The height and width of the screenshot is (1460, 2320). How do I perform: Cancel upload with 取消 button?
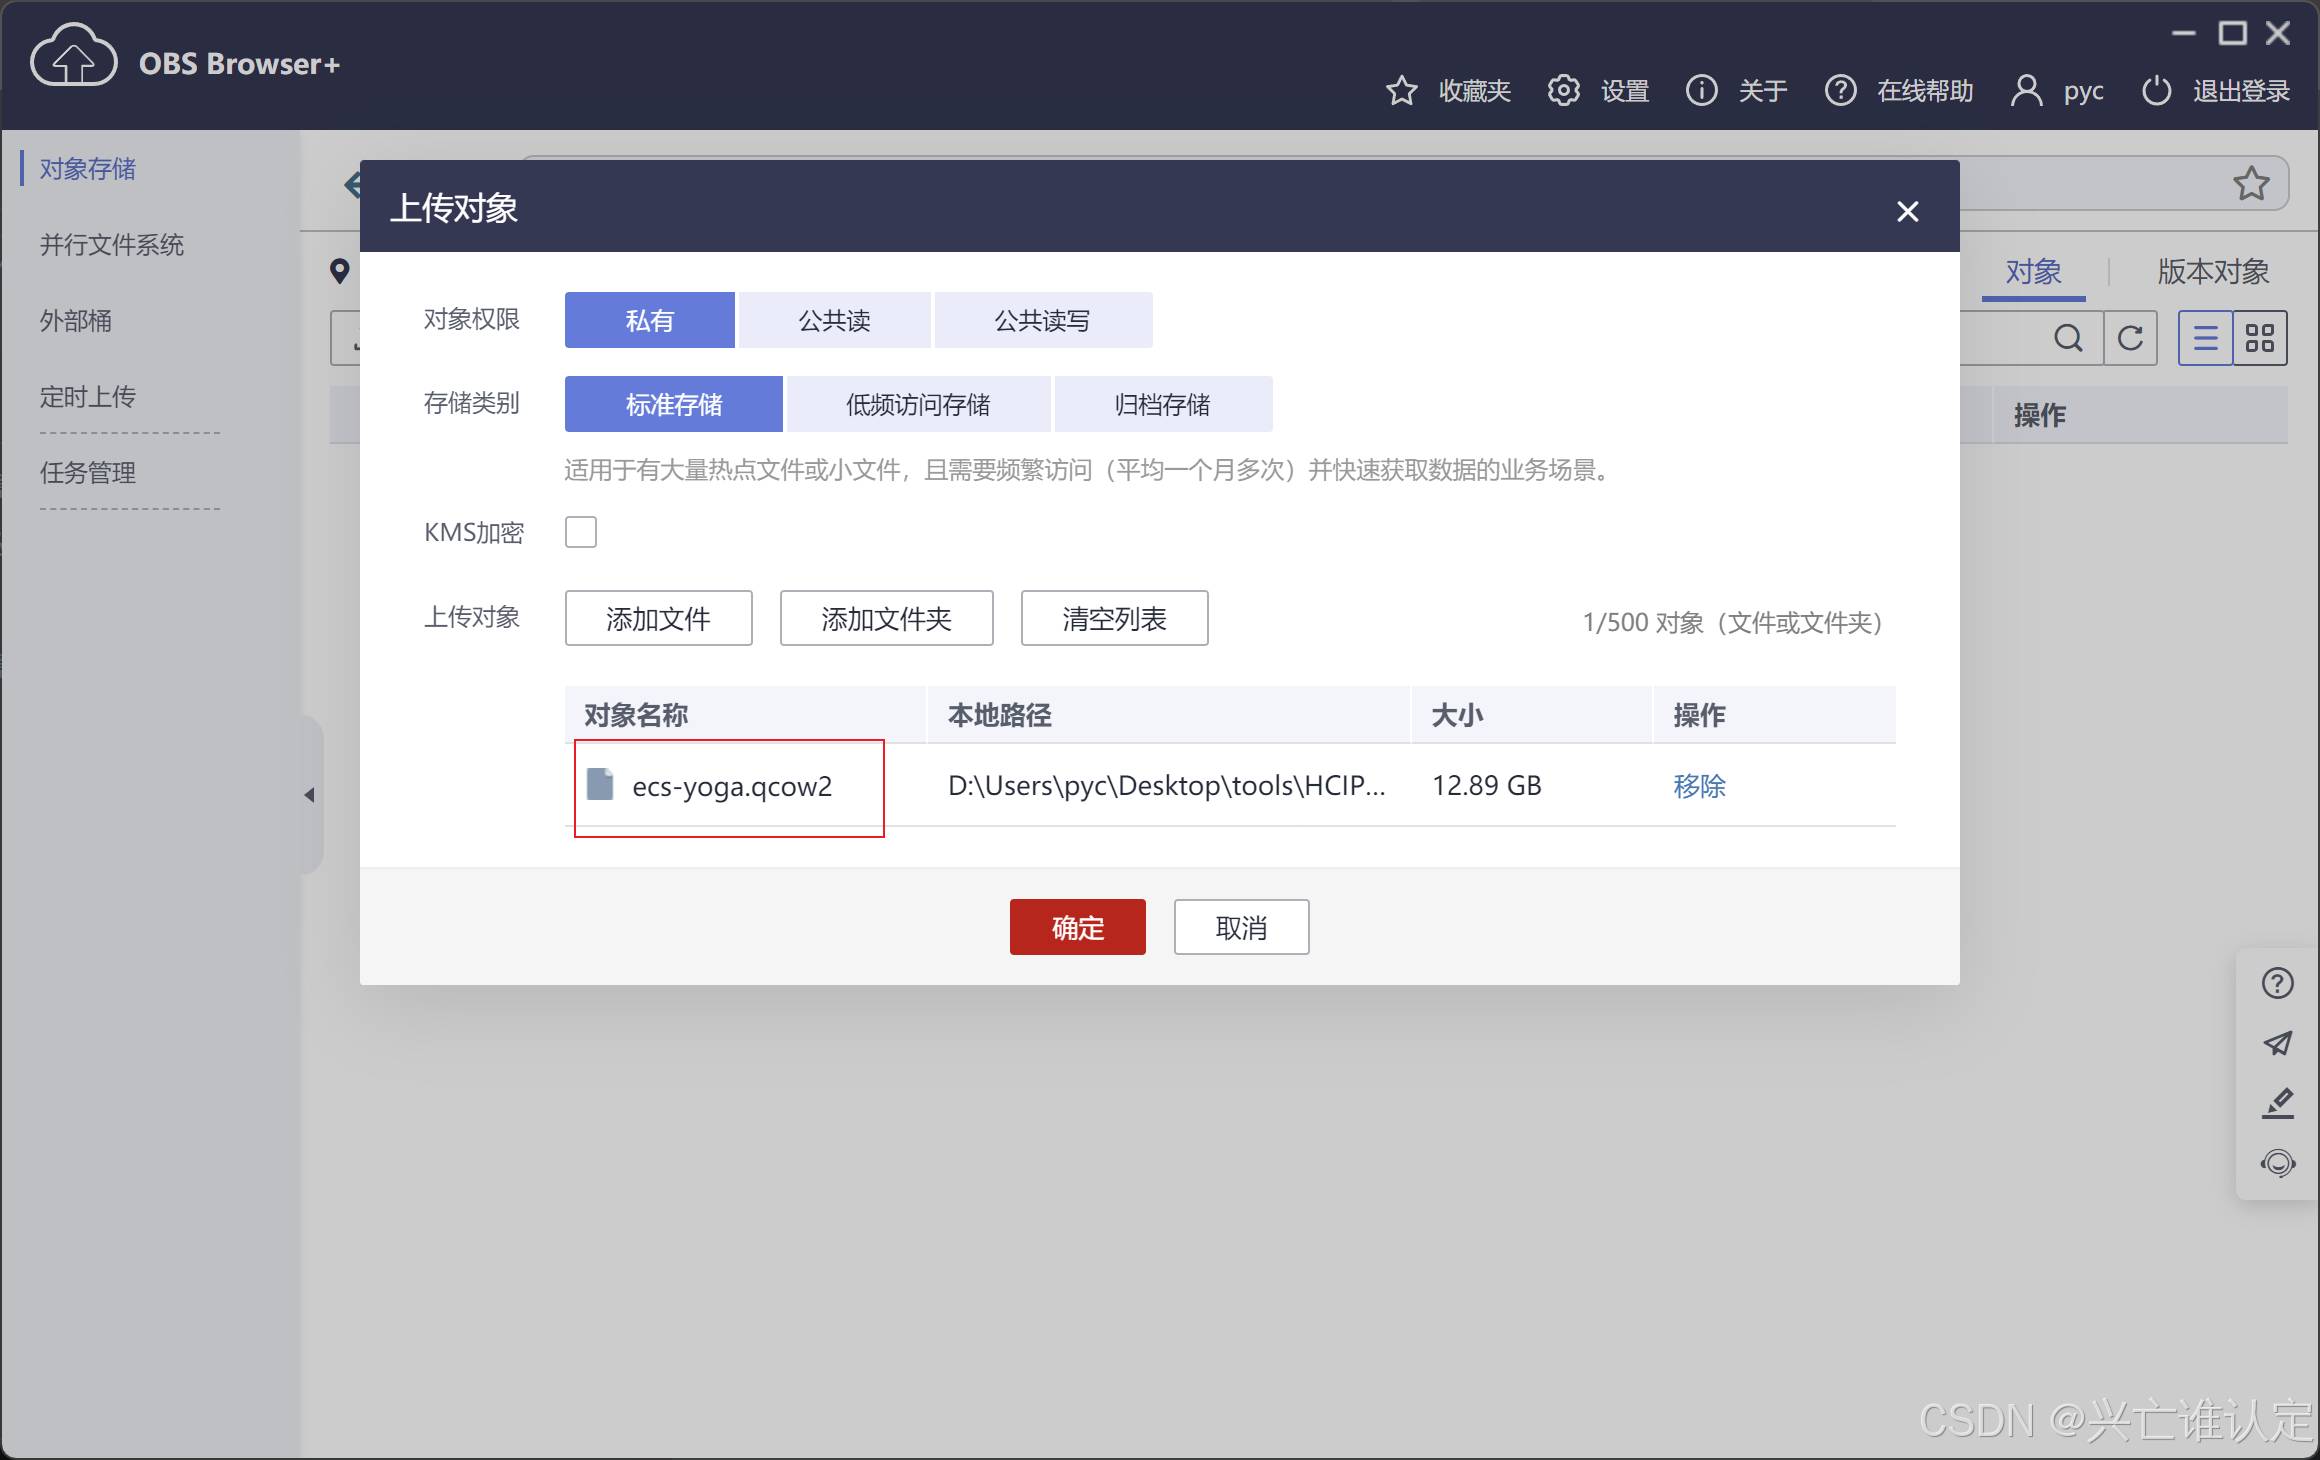click(x=1241, y=927)
